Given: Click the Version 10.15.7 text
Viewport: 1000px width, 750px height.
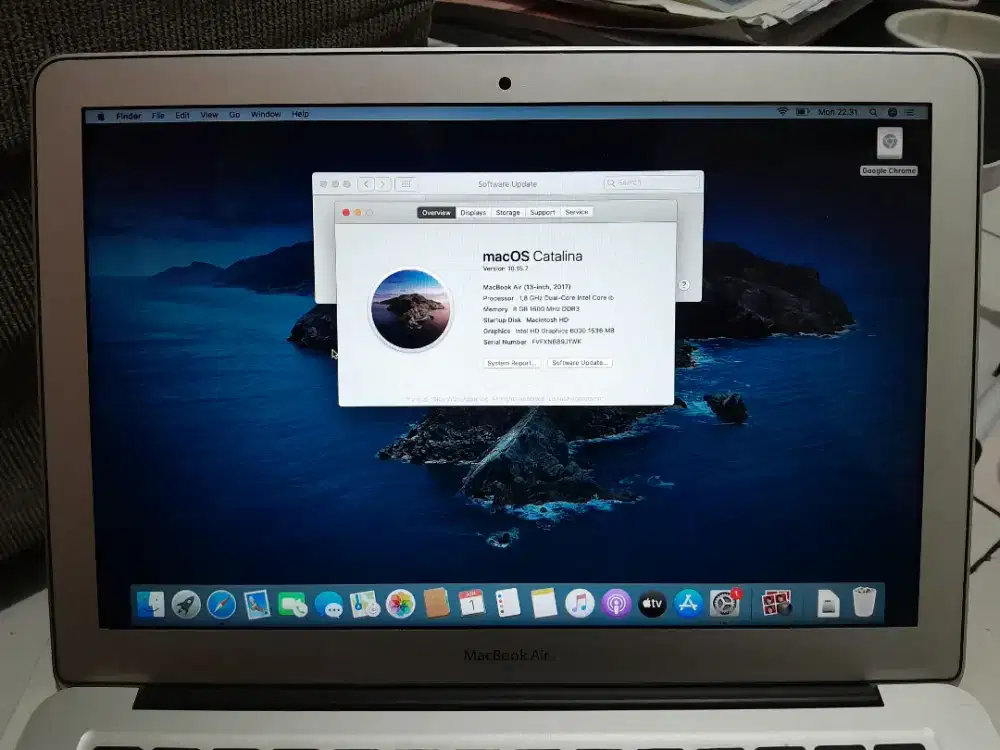Looking at the screenshot, I should pyautogui.click(x=505, y=268).
